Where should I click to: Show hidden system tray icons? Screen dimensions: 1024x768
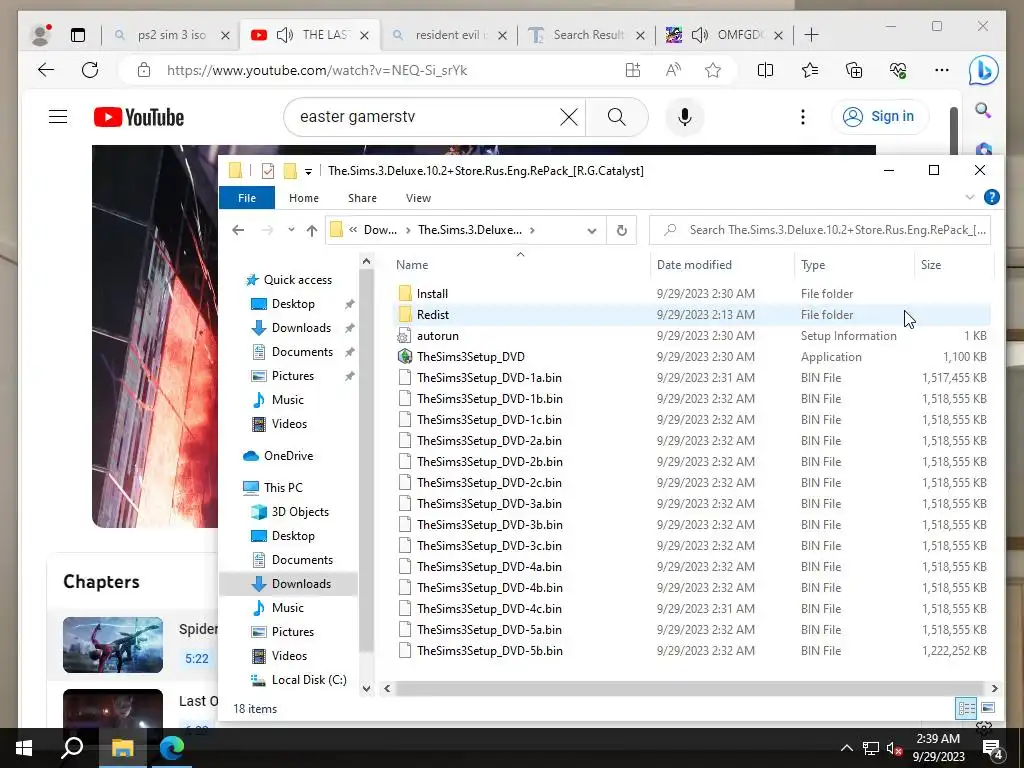pyautogui.click(x=846, y=748)
